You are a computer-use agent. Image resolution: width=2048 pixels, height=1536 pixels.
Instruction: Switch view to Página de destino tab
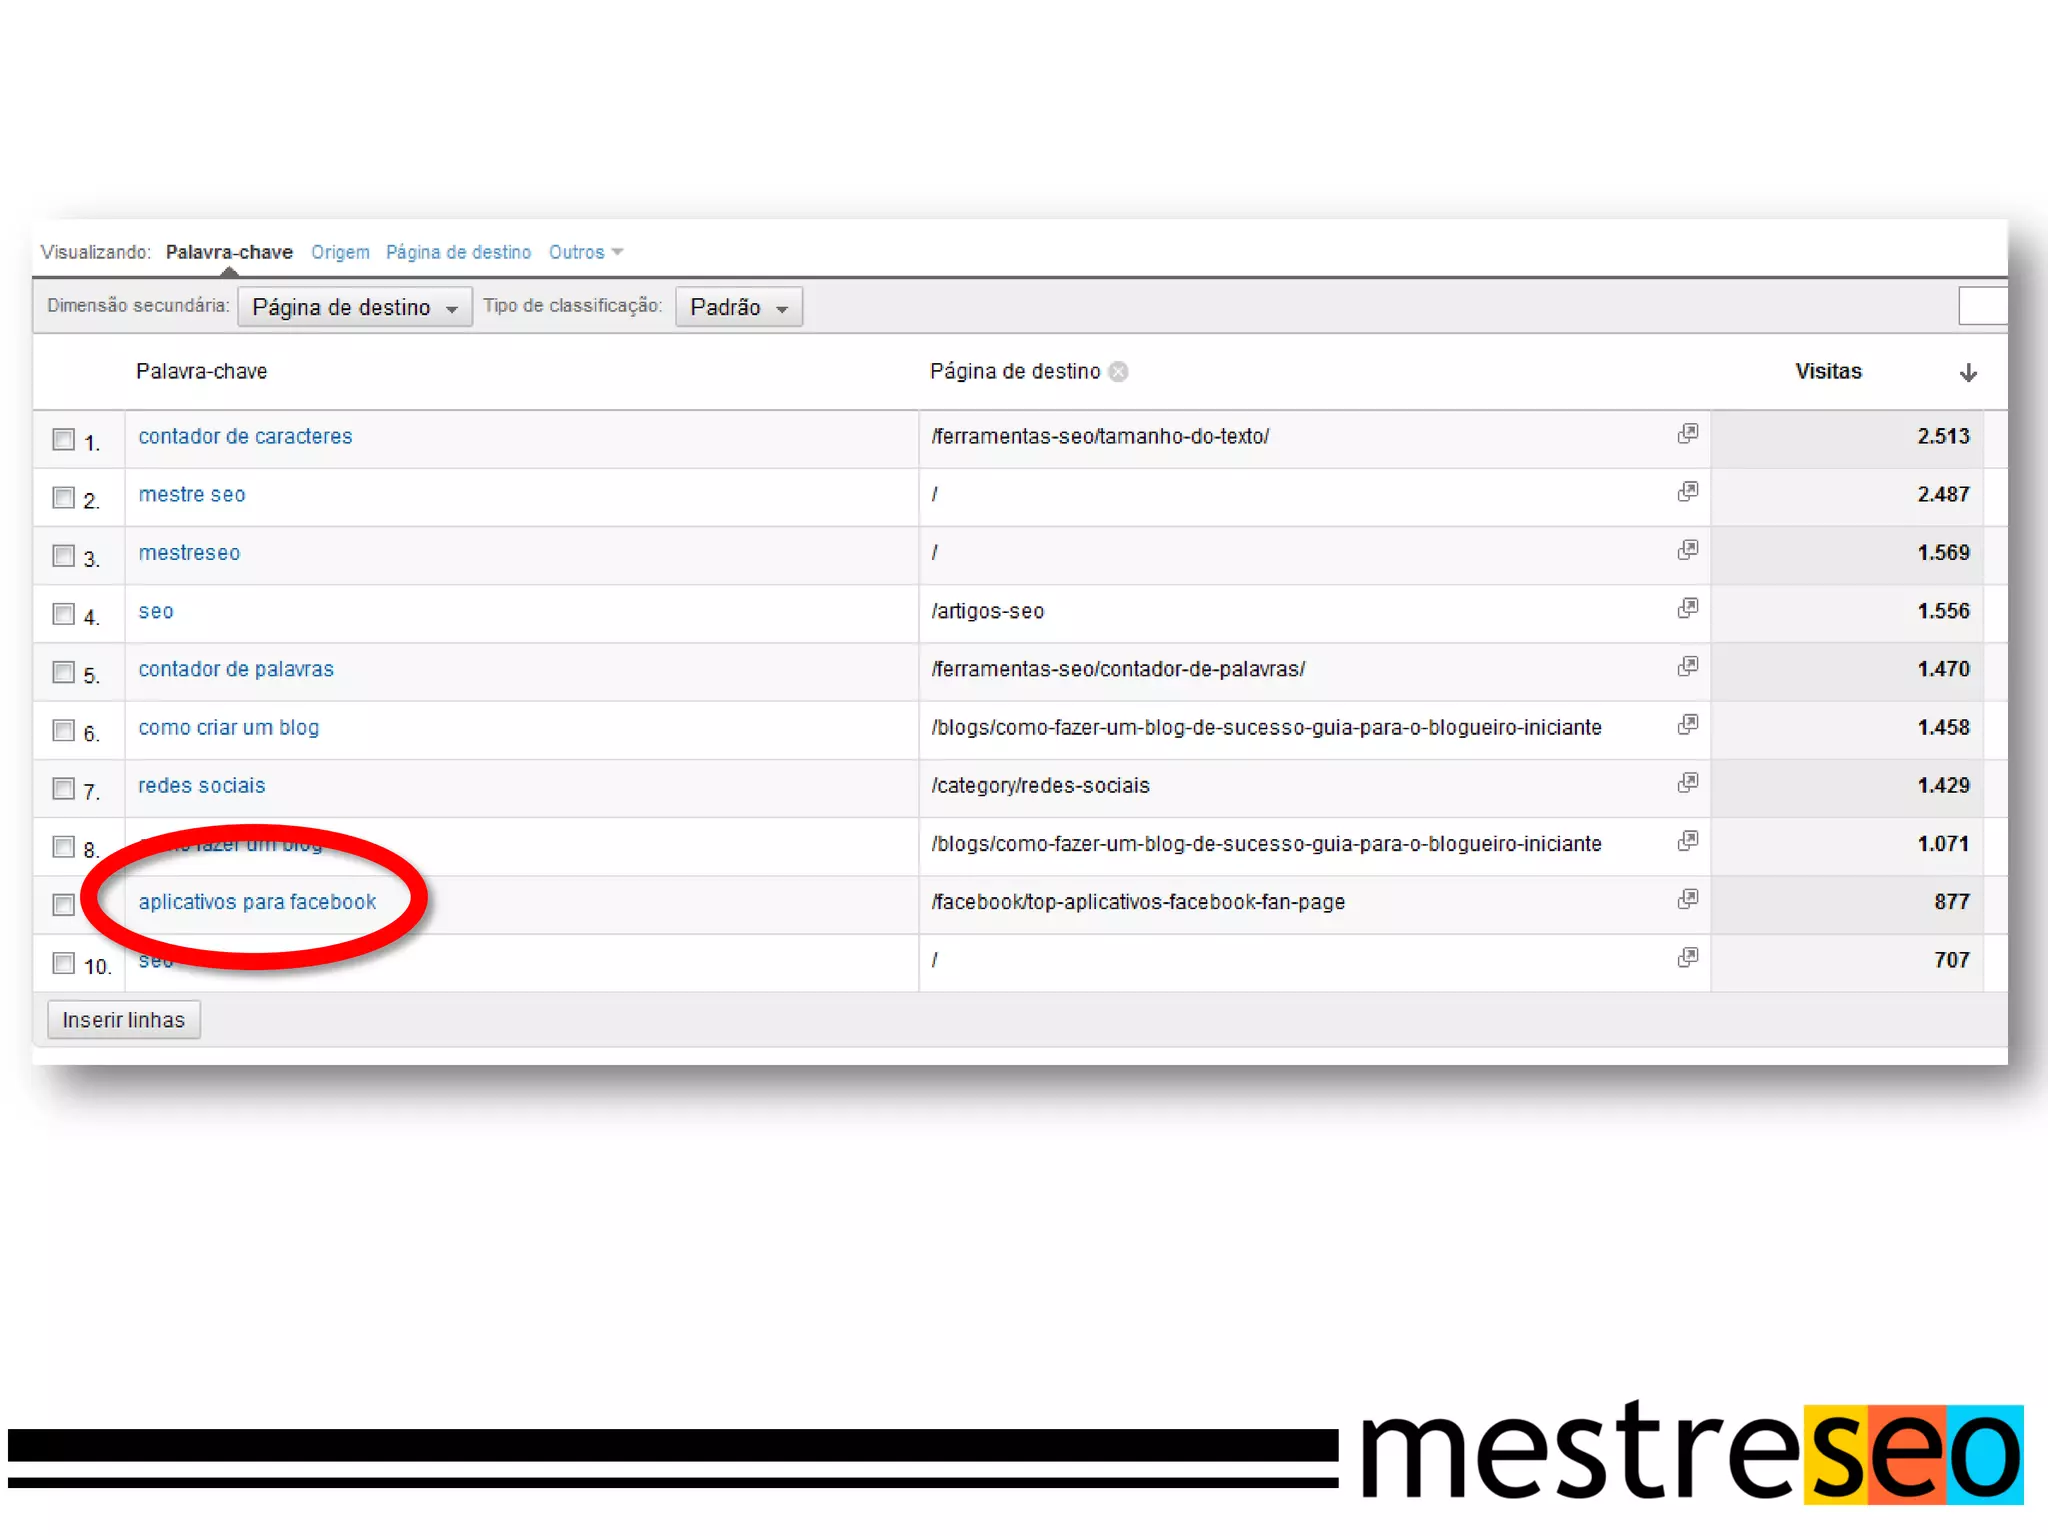(x=458, y=252)
